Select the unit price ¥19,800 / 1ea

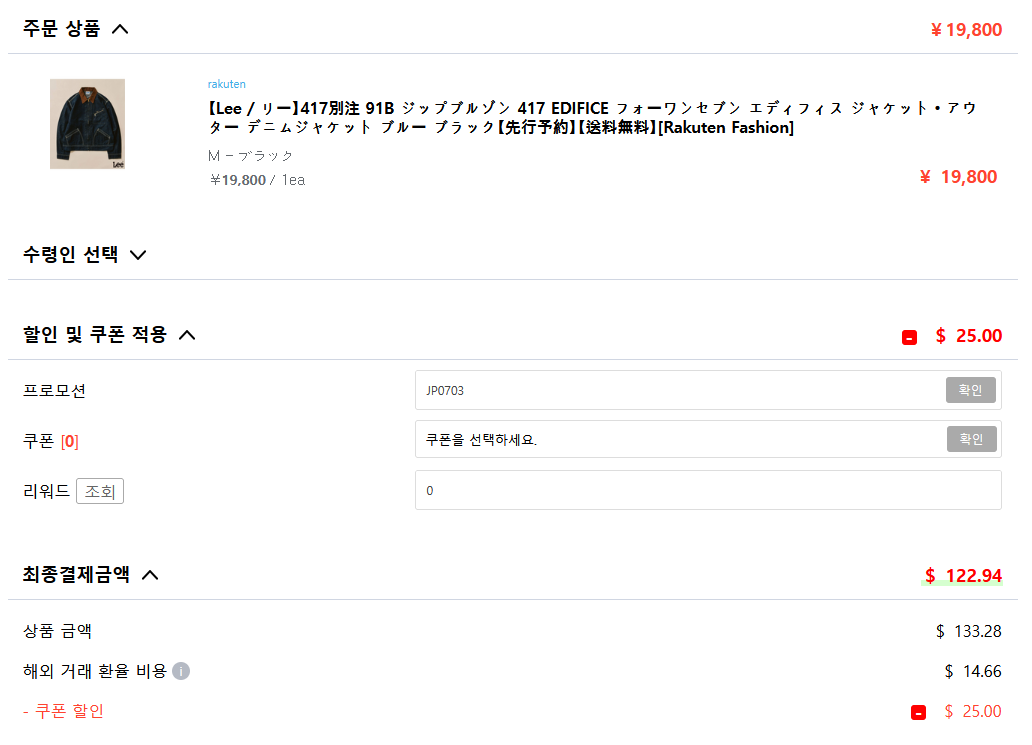(x=257, y=180)
